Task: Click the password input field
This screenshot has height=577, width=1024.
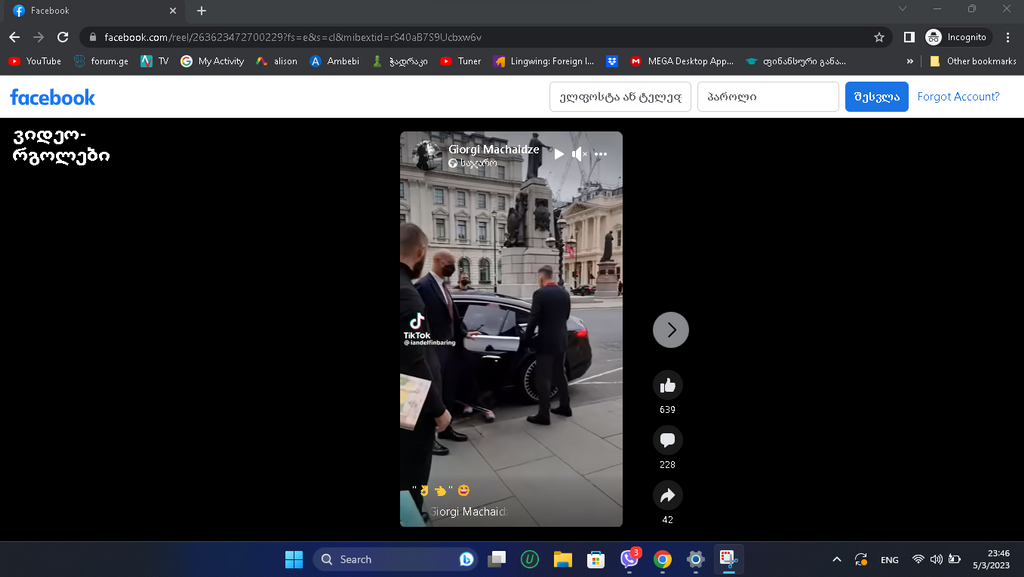Action: click(768, 97)
